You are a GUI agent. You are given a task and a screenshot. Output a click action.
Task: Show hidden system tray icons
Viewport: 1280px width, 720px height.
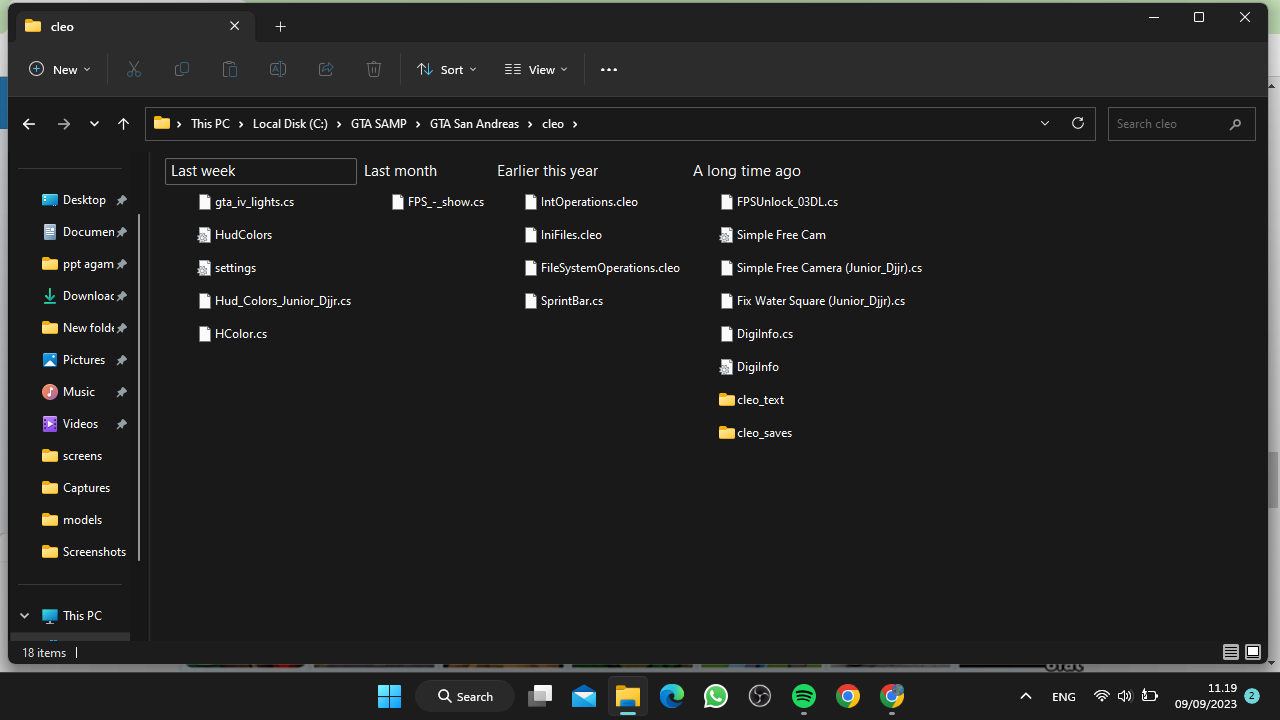pyautogui.click(x=1025, y=696)
